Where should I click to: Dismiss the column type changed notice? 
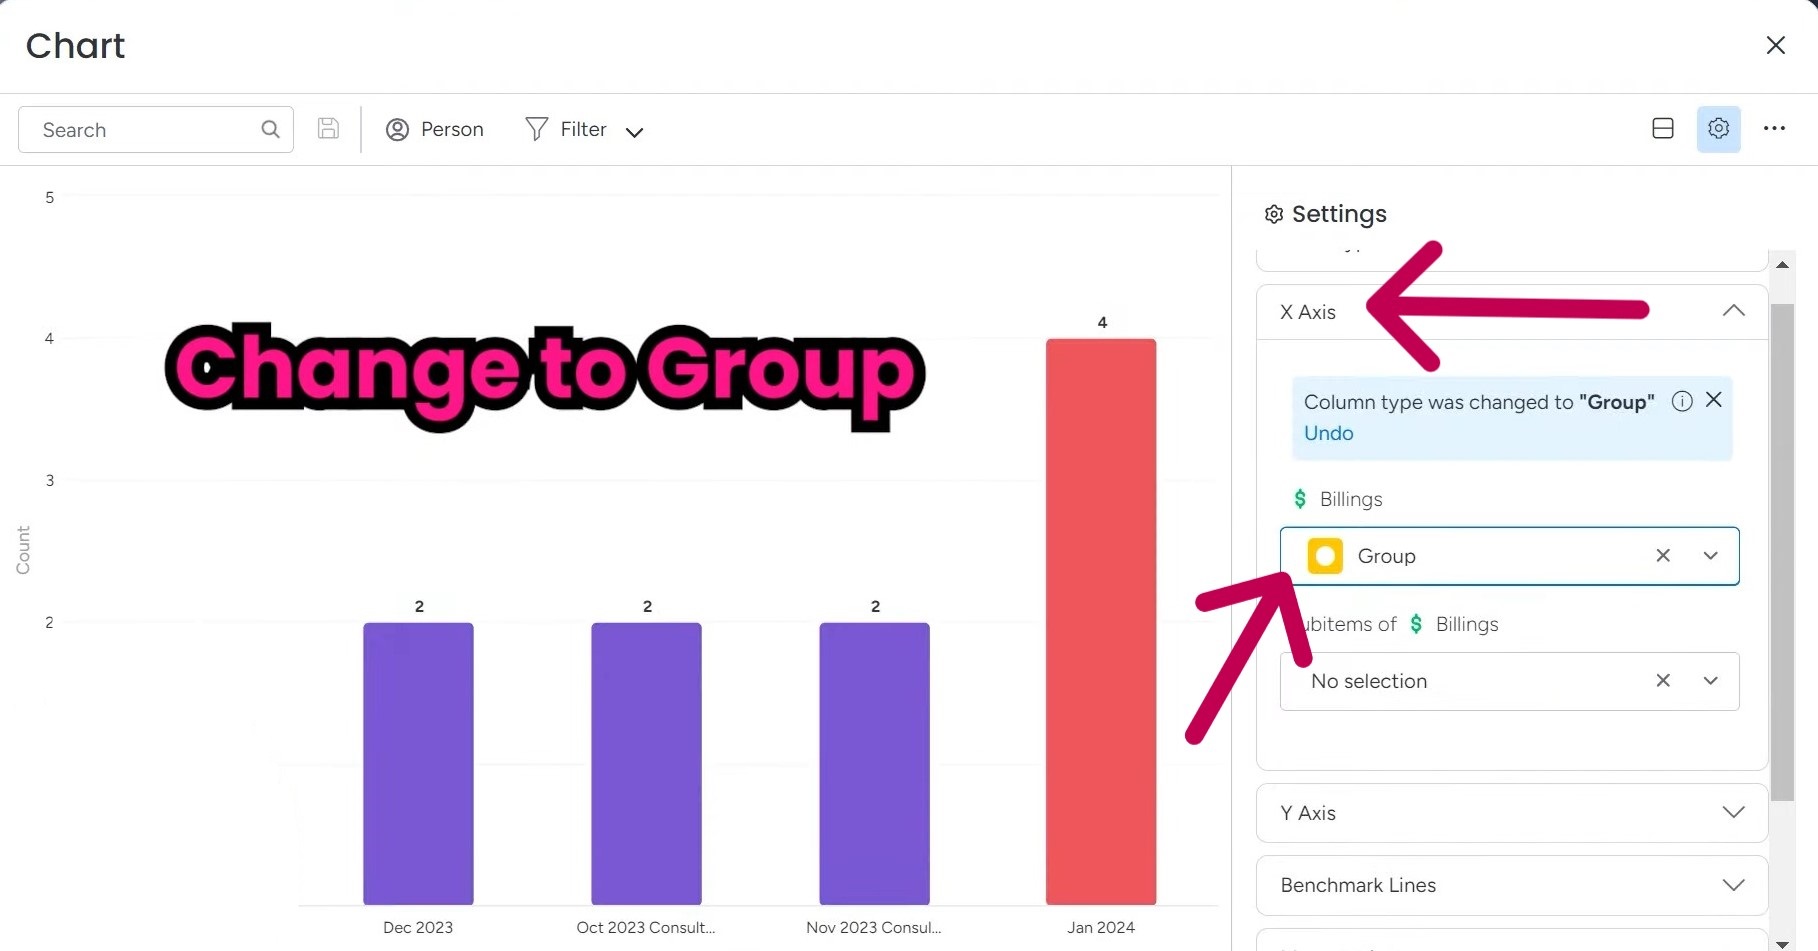click(1714, 400)
